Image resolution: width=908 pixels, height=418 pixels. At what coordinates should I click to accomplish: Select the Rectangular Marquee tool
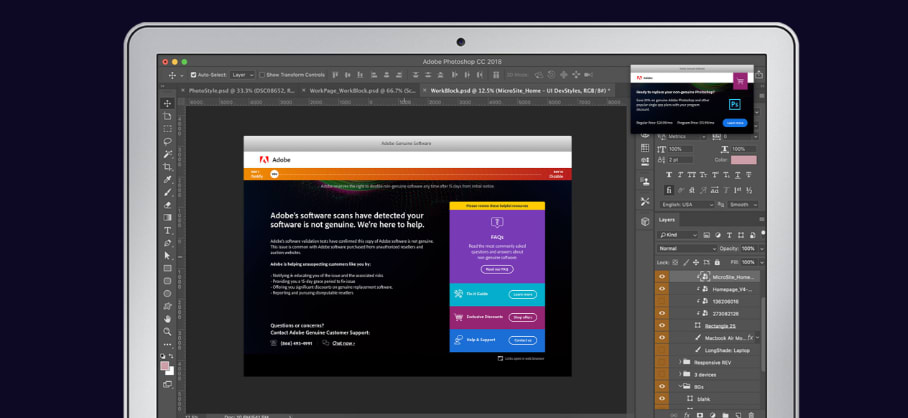[x=167, y=129]
